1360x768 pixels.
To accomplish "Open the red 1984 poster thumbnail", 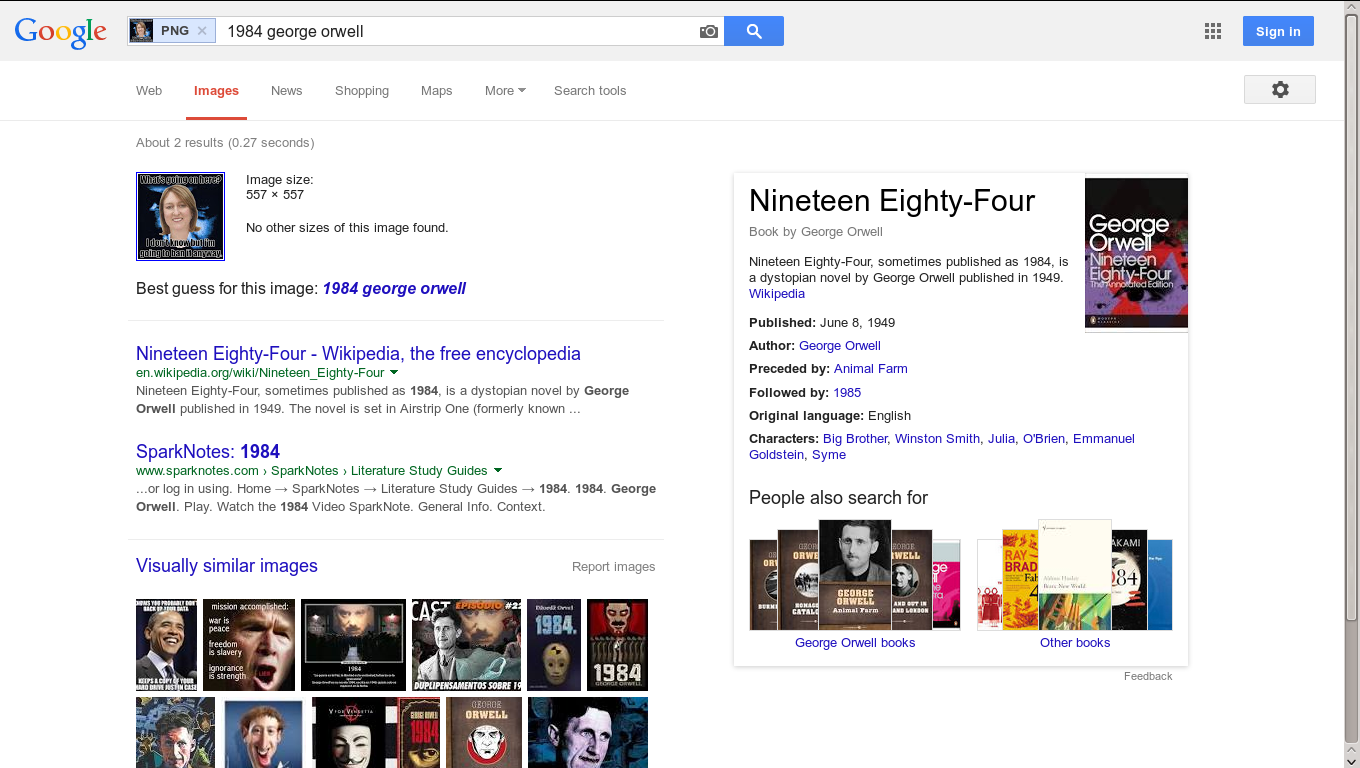I will [617, 645].
